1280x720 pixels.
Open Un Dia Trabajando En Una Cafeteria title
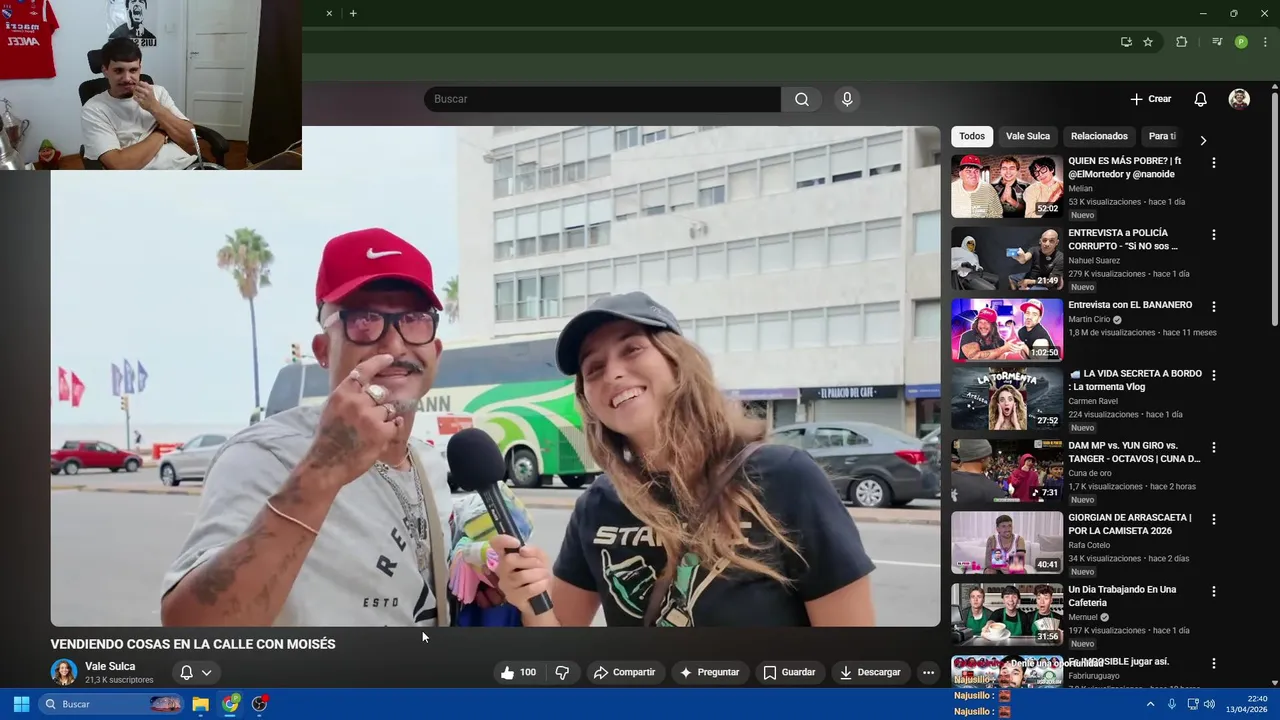tap(1122, 596)
